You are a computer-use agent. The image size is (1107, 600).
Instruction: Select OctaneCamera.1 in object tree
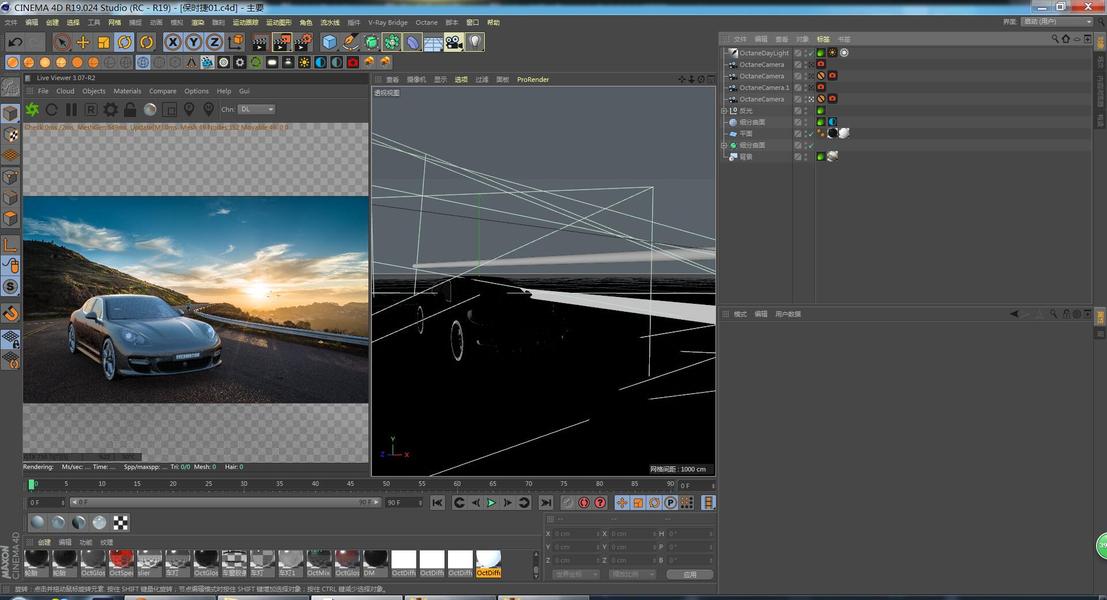[763, 88]
